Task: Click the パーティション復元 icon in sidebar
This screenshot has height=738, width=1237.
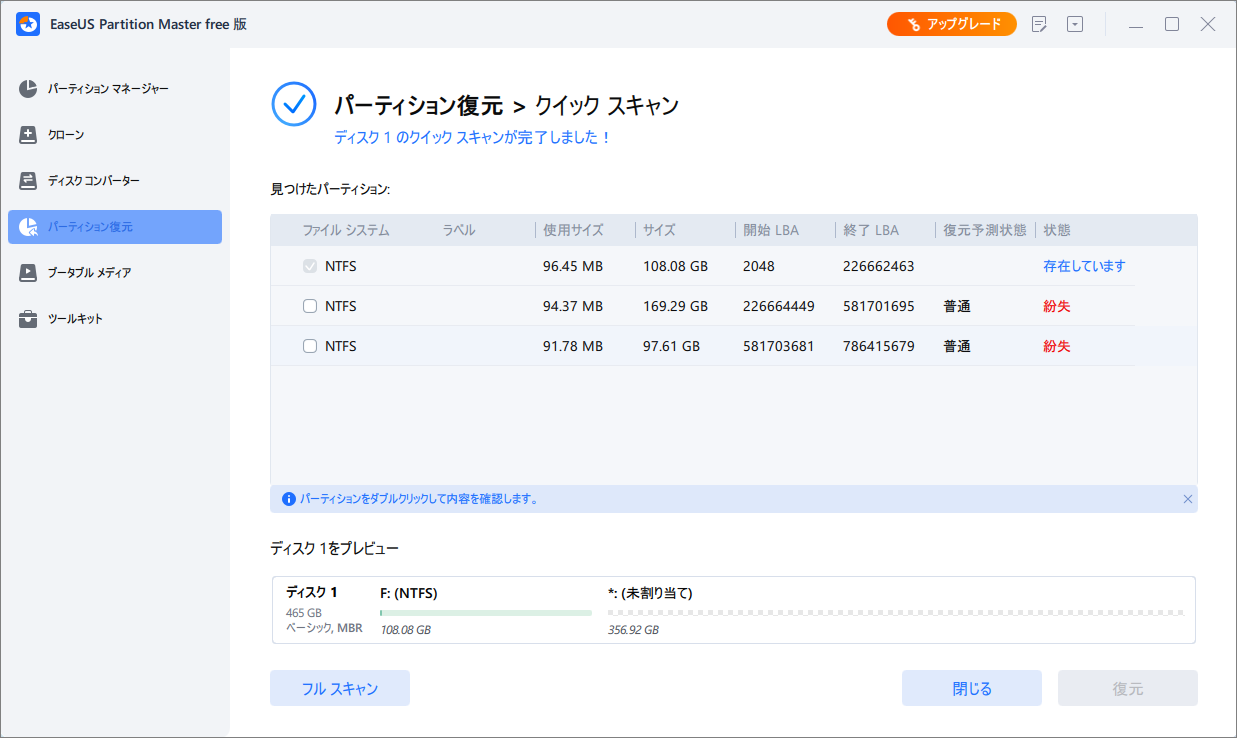Action: (x=29, y=227)
